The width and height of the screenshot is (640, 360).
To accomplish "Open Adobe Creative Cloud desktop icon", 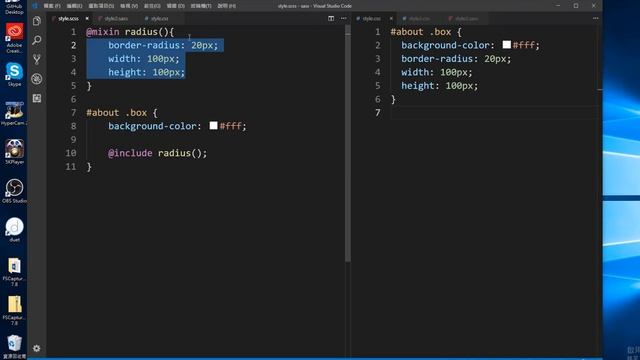I will pyautogui.click(x=14, y=37).
